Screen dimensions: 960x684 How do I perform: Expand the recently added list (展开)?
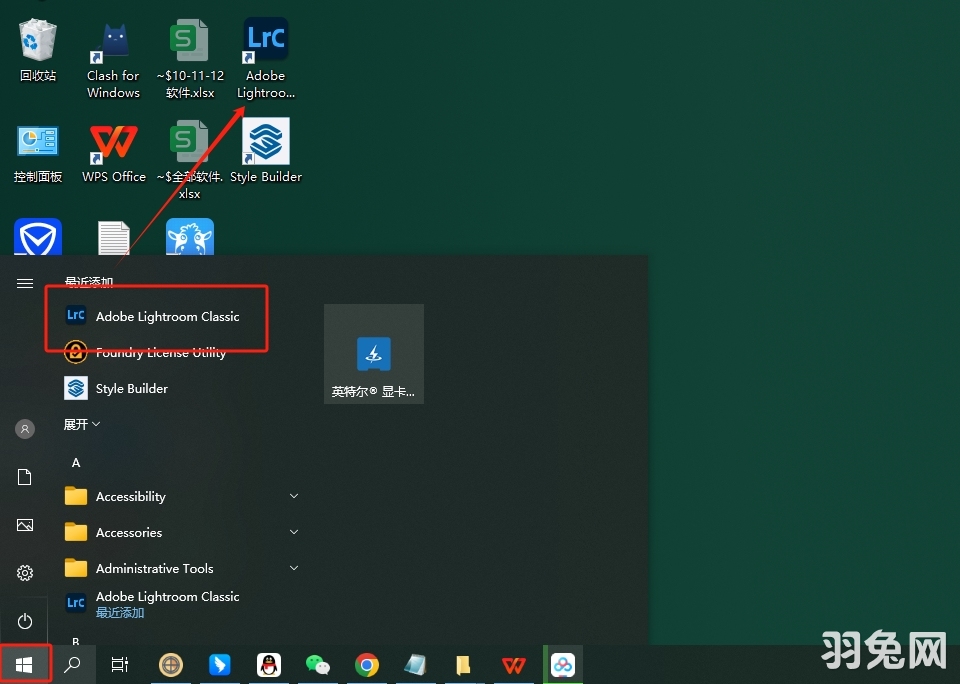tap(82, 424)
